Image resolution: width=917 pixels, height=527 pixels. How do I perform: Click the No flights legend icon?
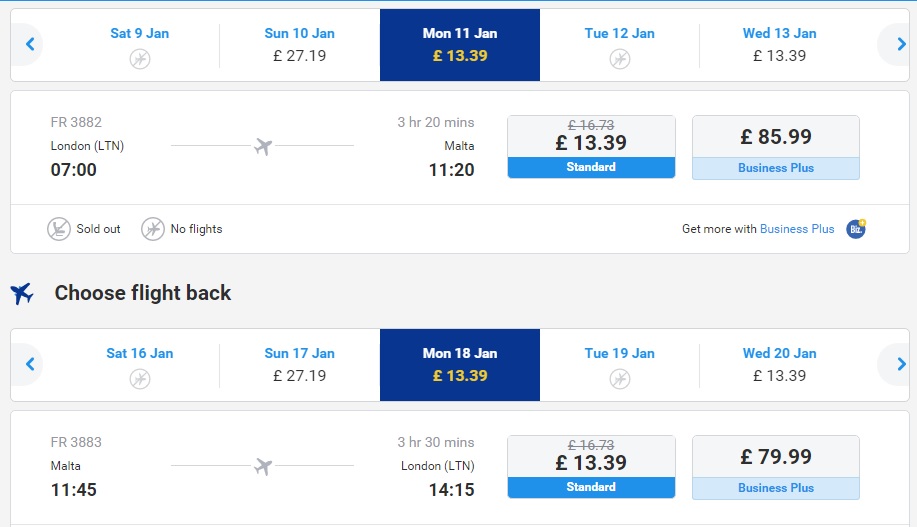[x=153, y=229]
